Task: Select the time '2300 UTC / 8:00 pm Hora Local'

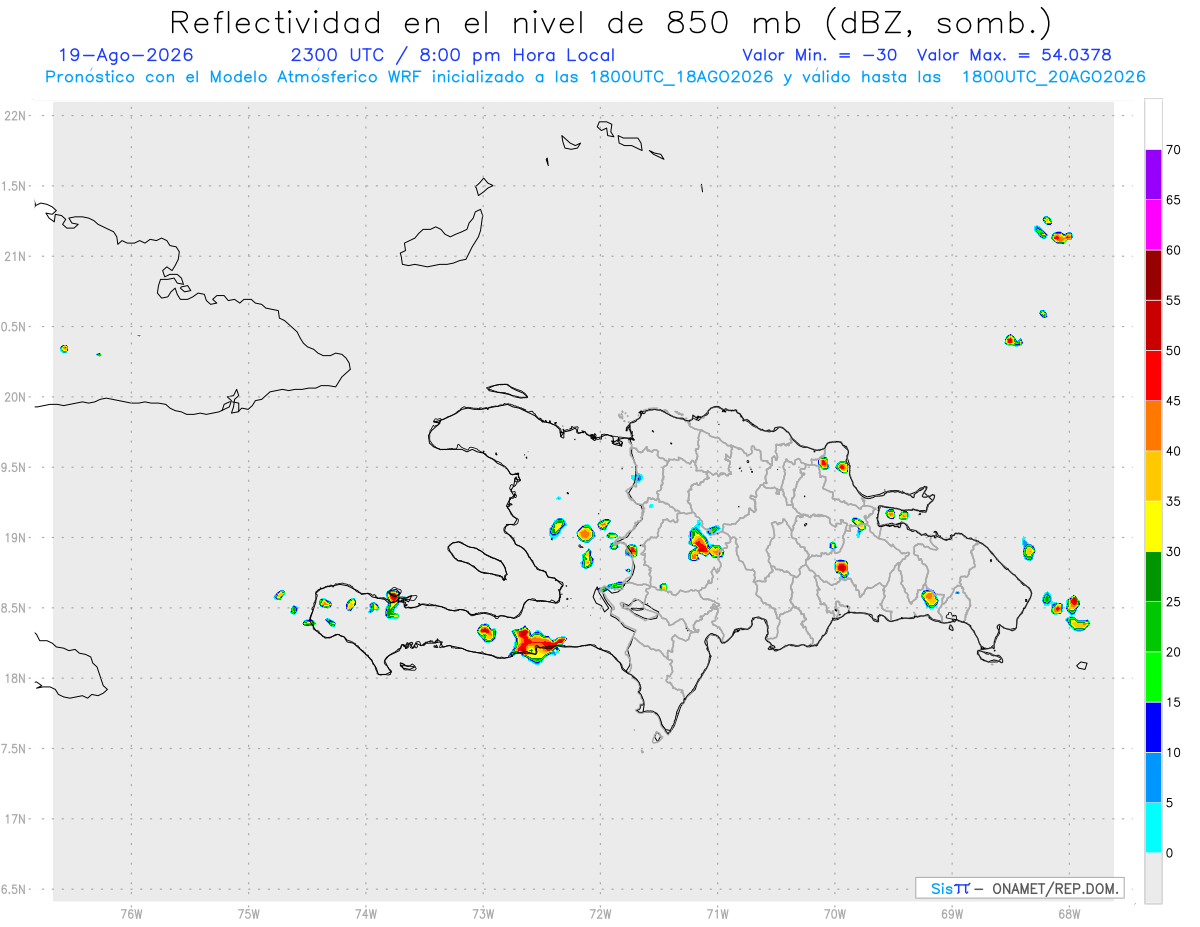Action: click(452, 55)
